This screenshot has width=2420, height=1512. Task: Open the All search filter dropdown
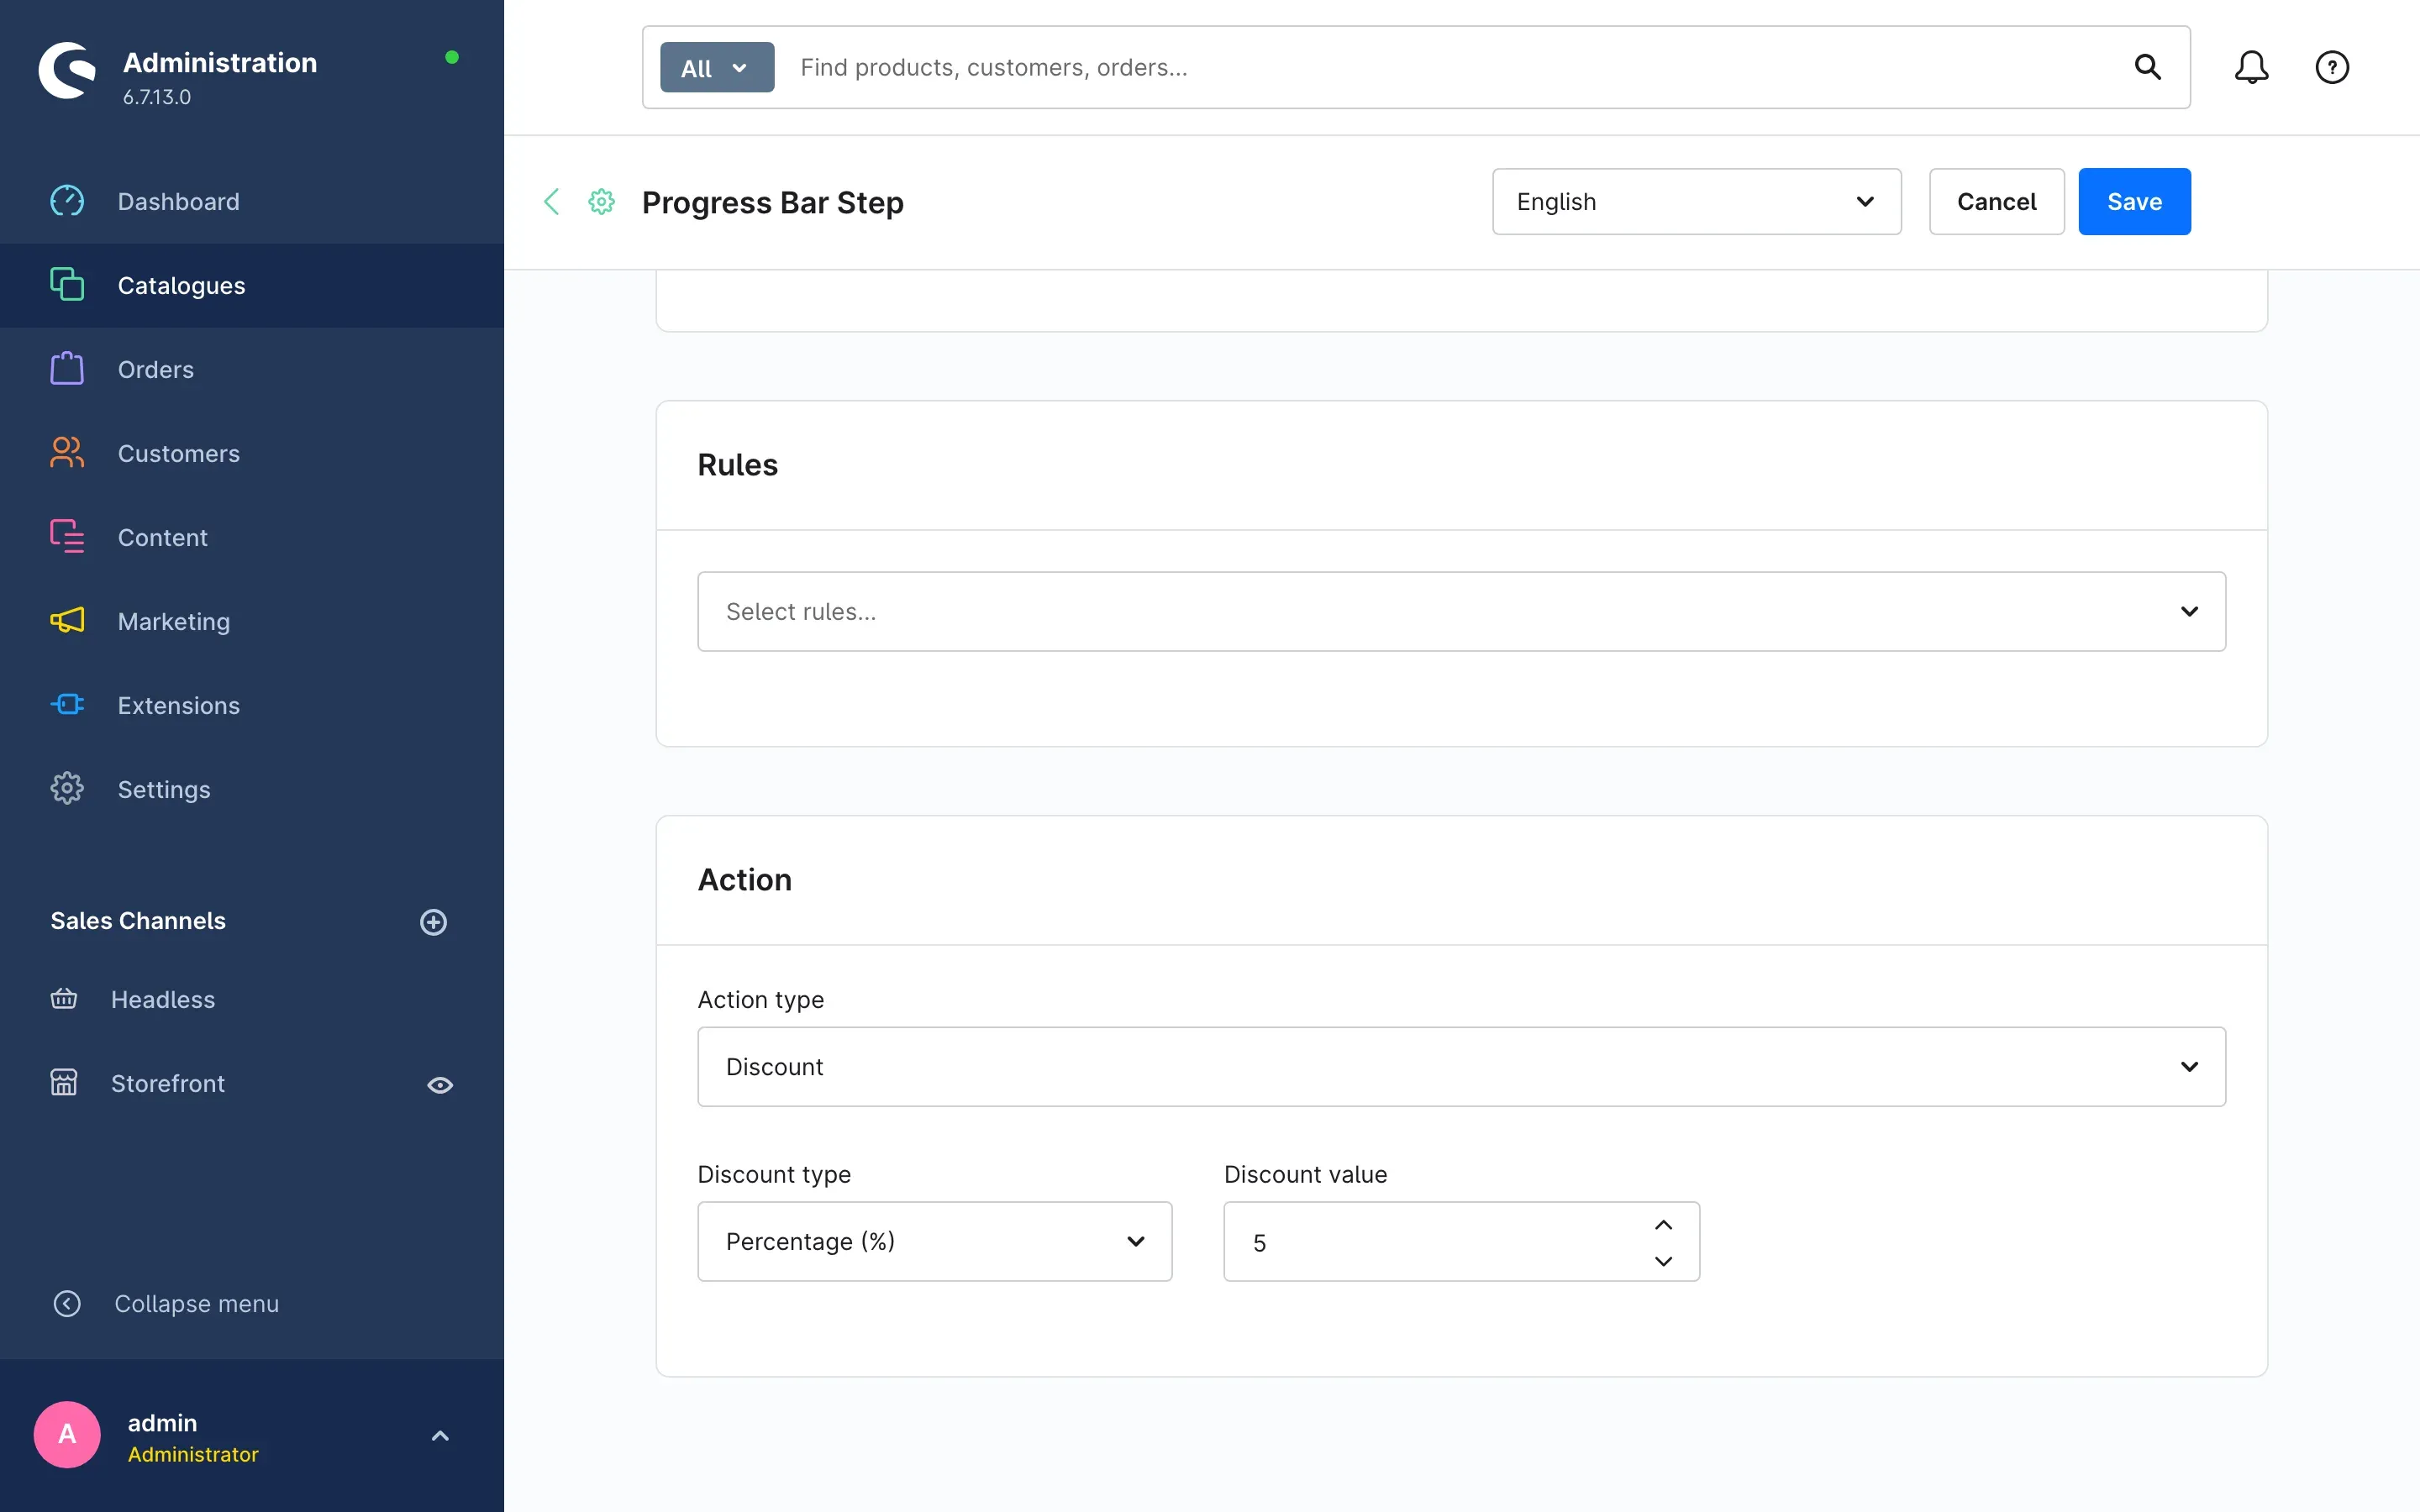(x=717, y=68)
